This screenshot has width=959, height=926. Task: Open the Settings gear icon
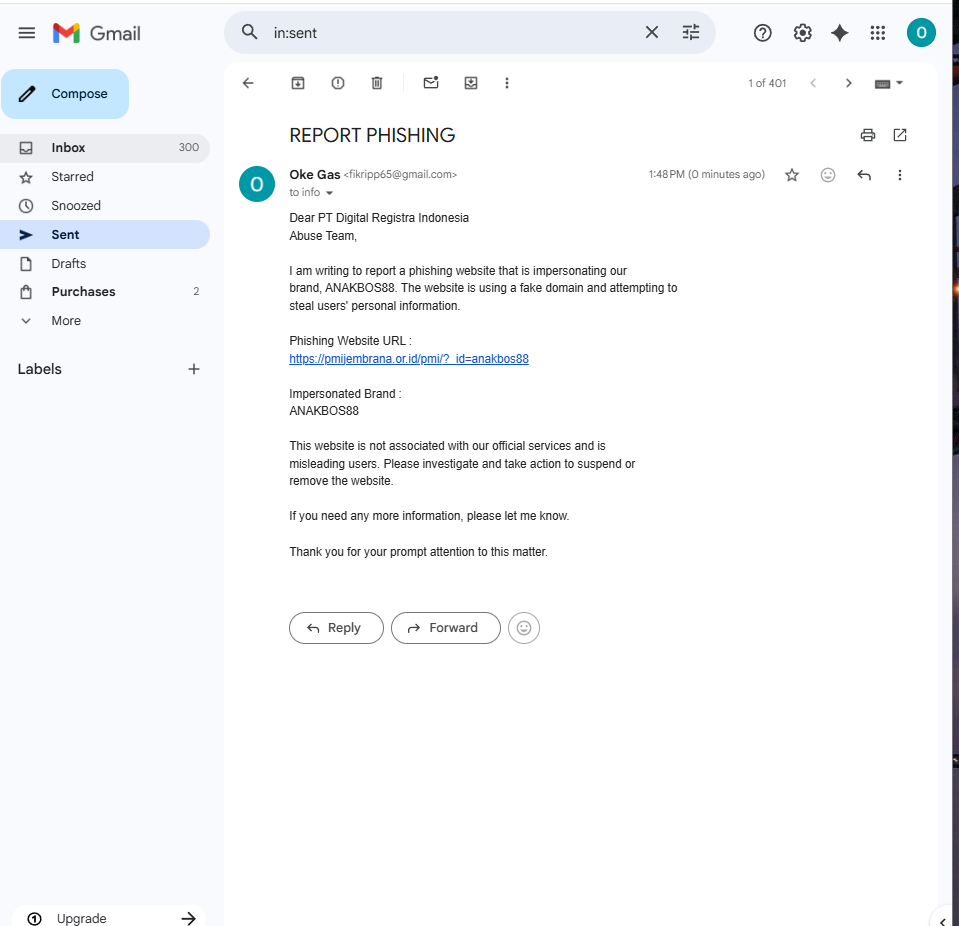pos(802,33)
